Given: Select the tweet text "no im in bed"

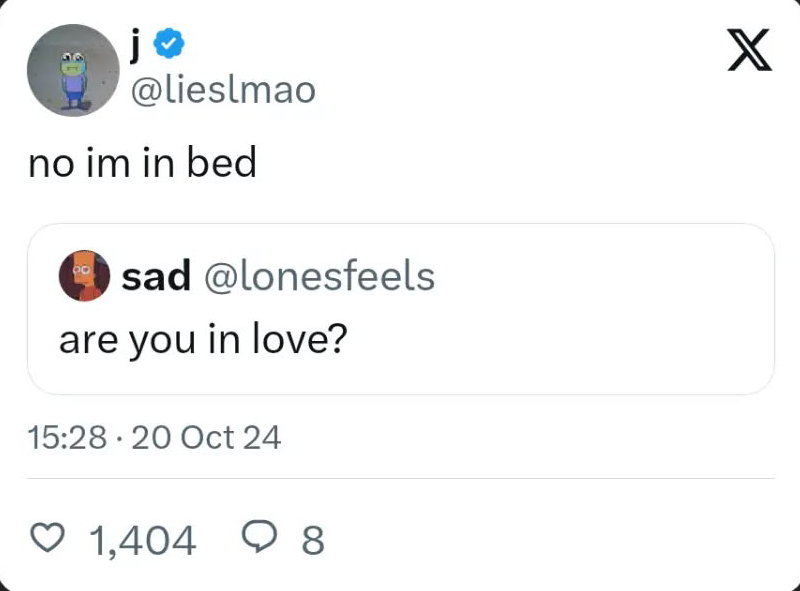Looking at the screenshot, I should click(142, 163).
